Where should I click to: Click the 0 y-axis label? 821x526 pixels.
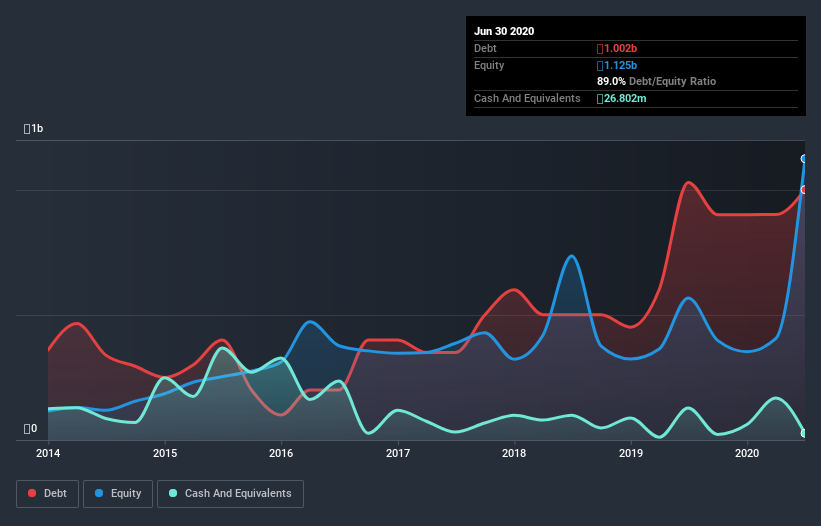point(30,429)
